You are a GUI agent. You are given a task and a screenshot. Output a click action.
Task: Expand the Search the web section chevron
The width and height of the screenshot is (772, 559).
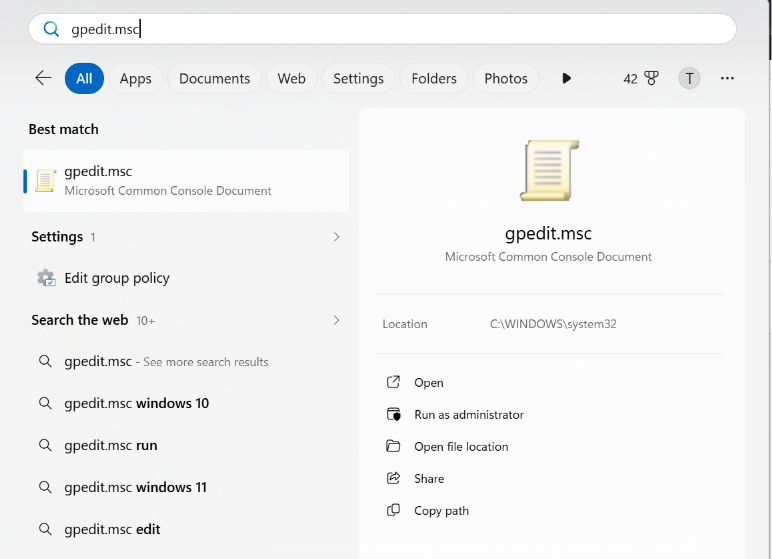click(336, 320)
